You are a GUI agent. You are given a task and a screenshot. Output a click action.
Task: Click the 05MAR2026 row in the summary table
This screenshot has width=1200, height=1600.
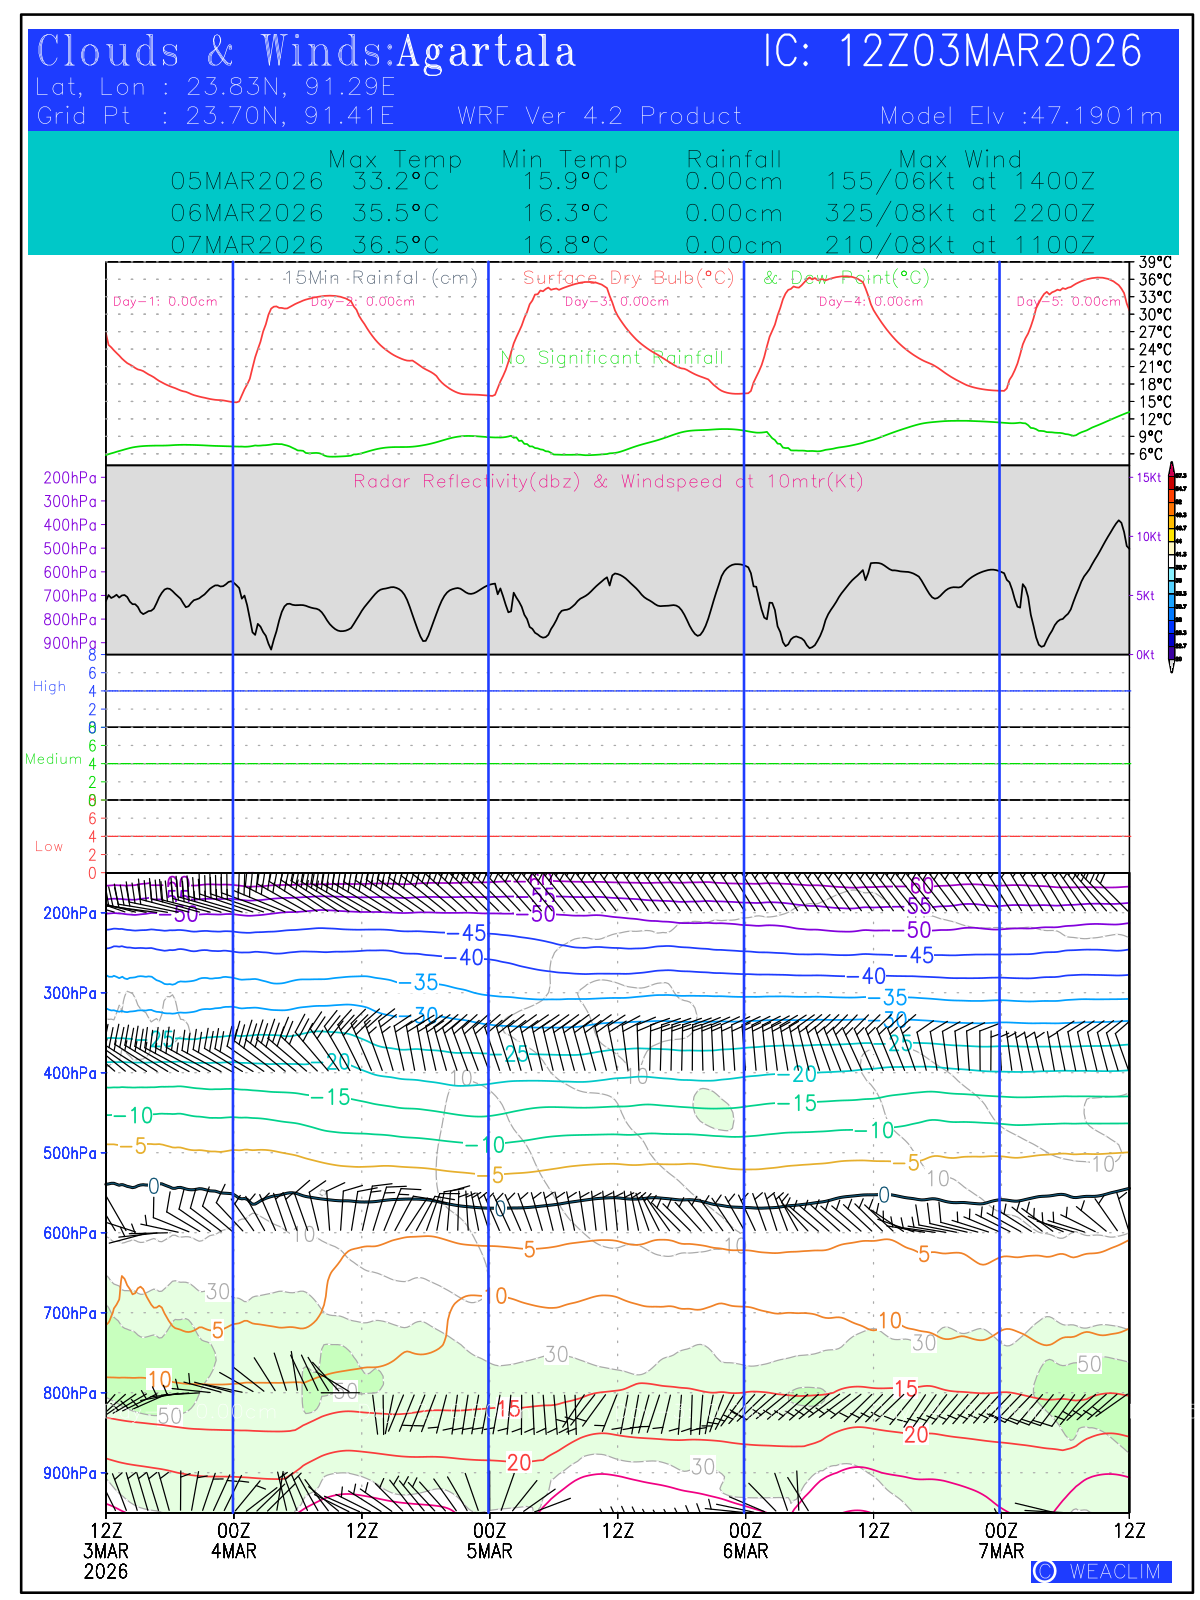point(632,182)
